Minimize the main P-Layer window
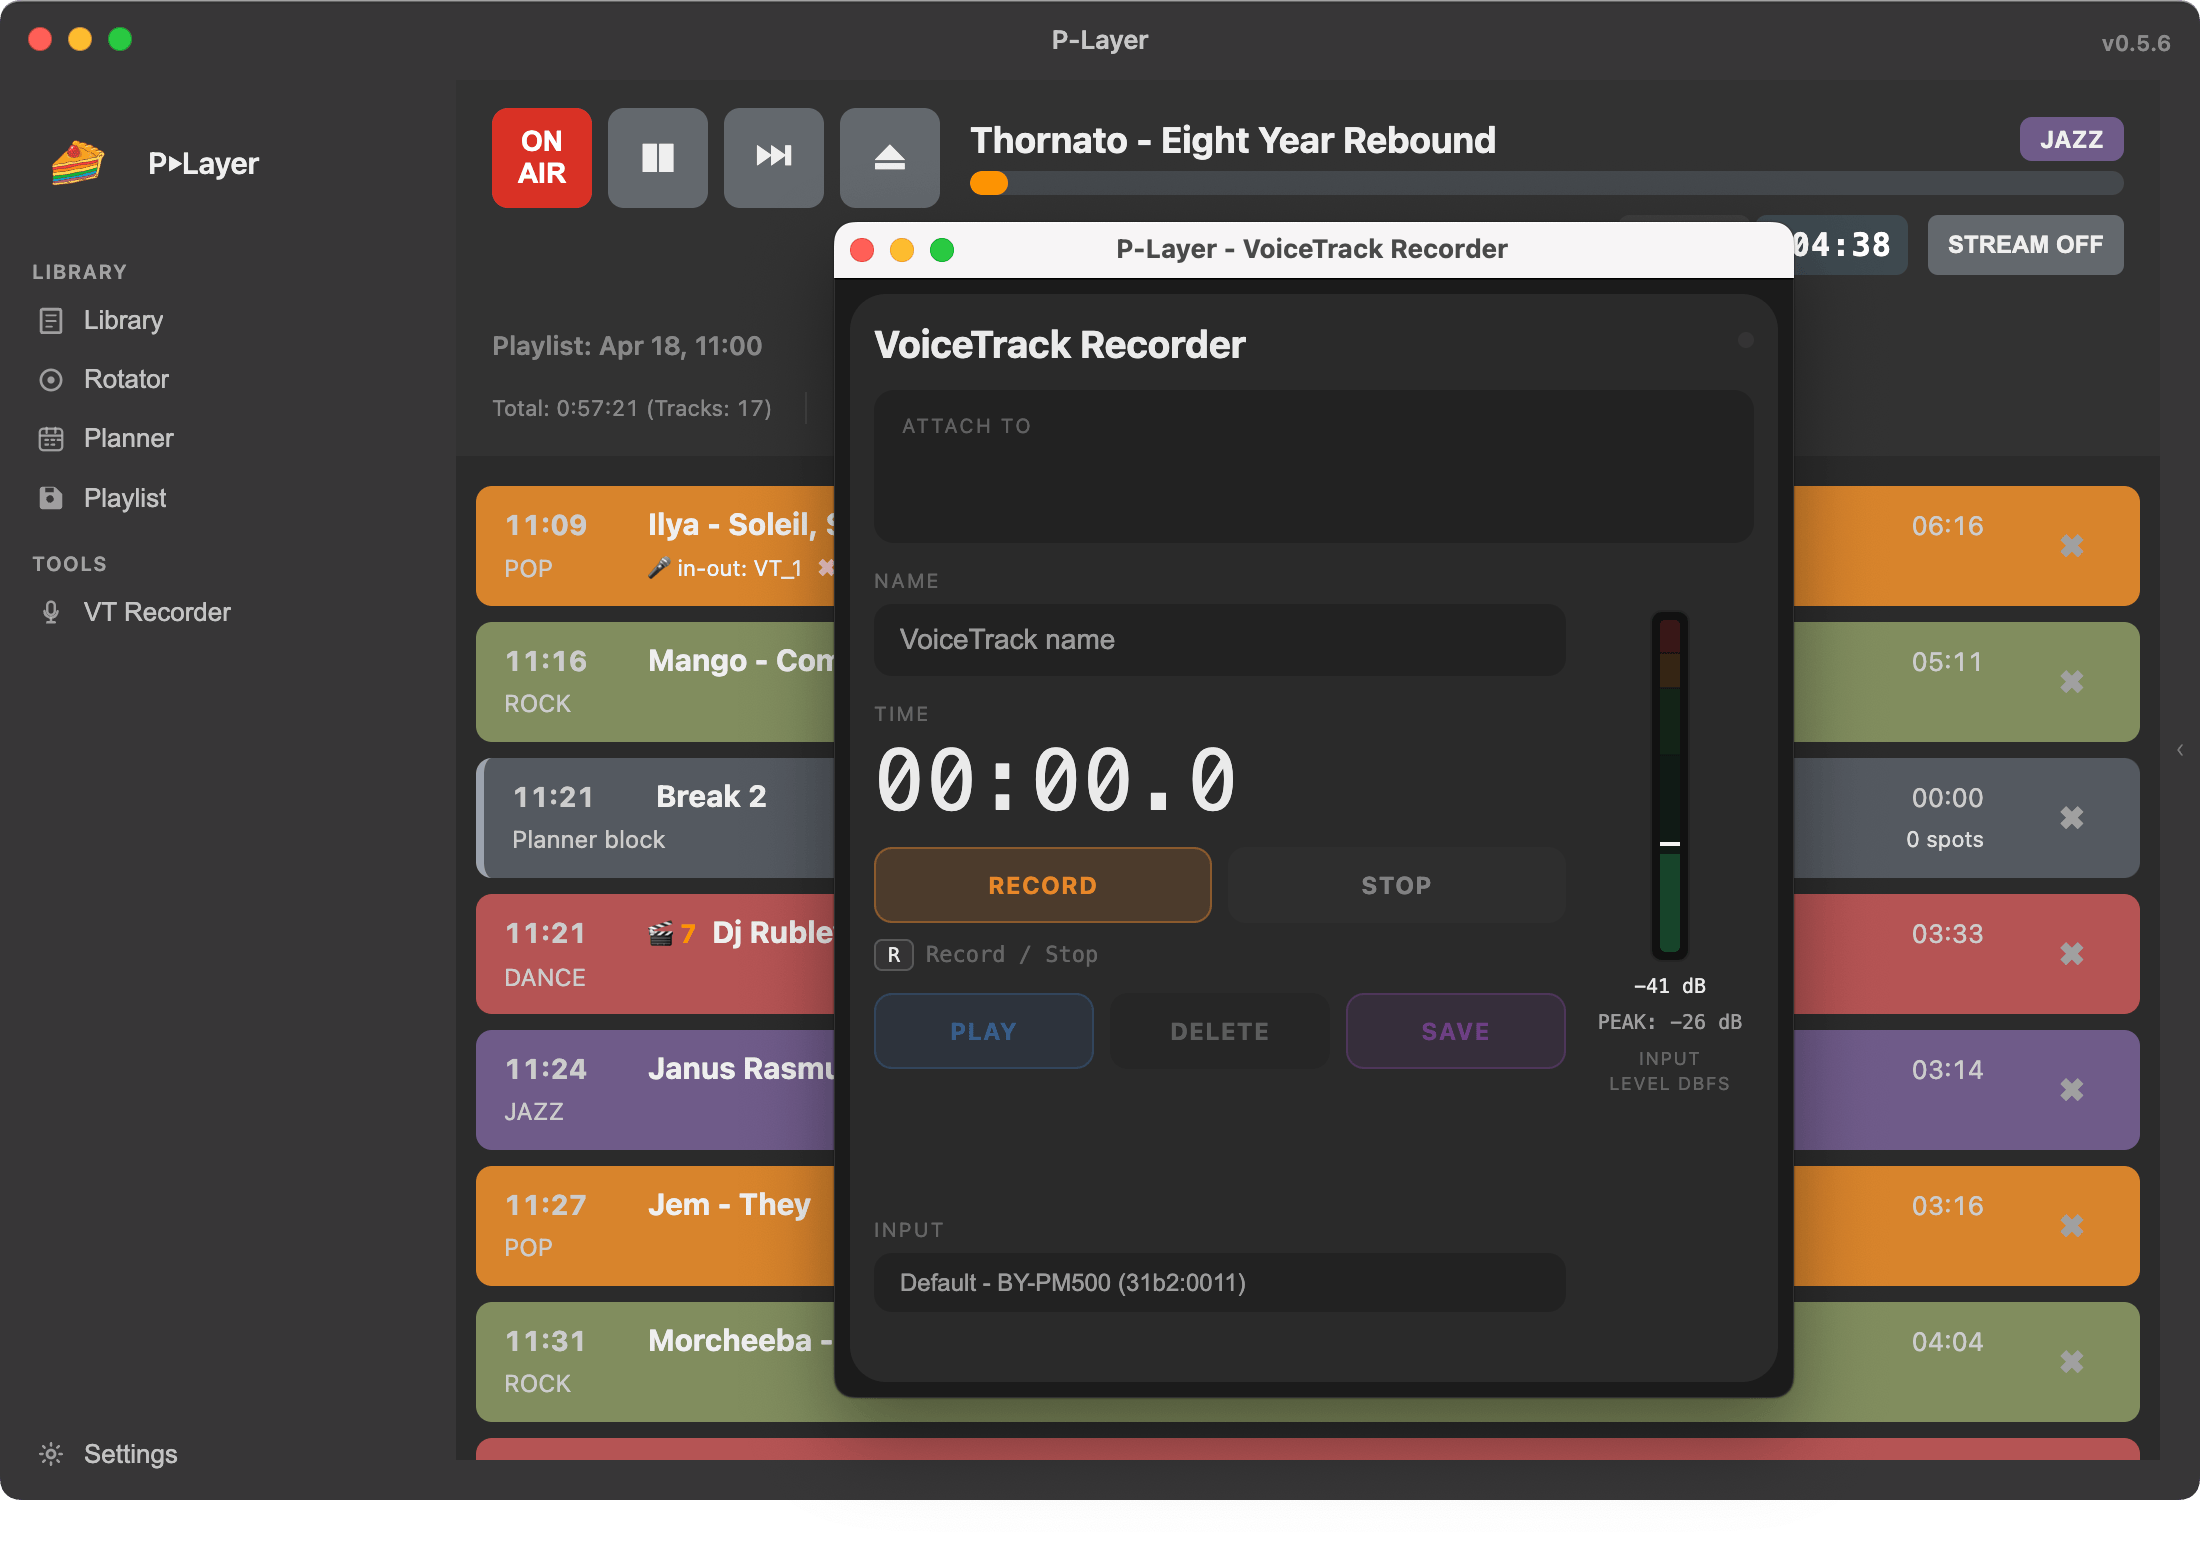Screen dimensions: 2200x1546 80,39
